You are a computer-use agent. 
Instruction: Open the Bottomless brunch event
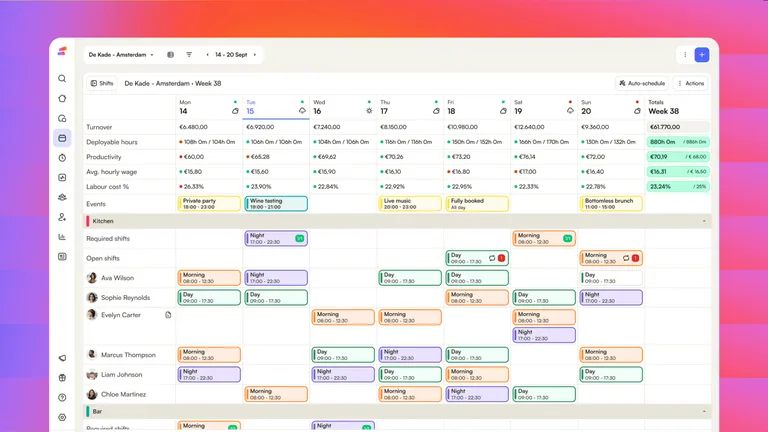coord(611,204)
